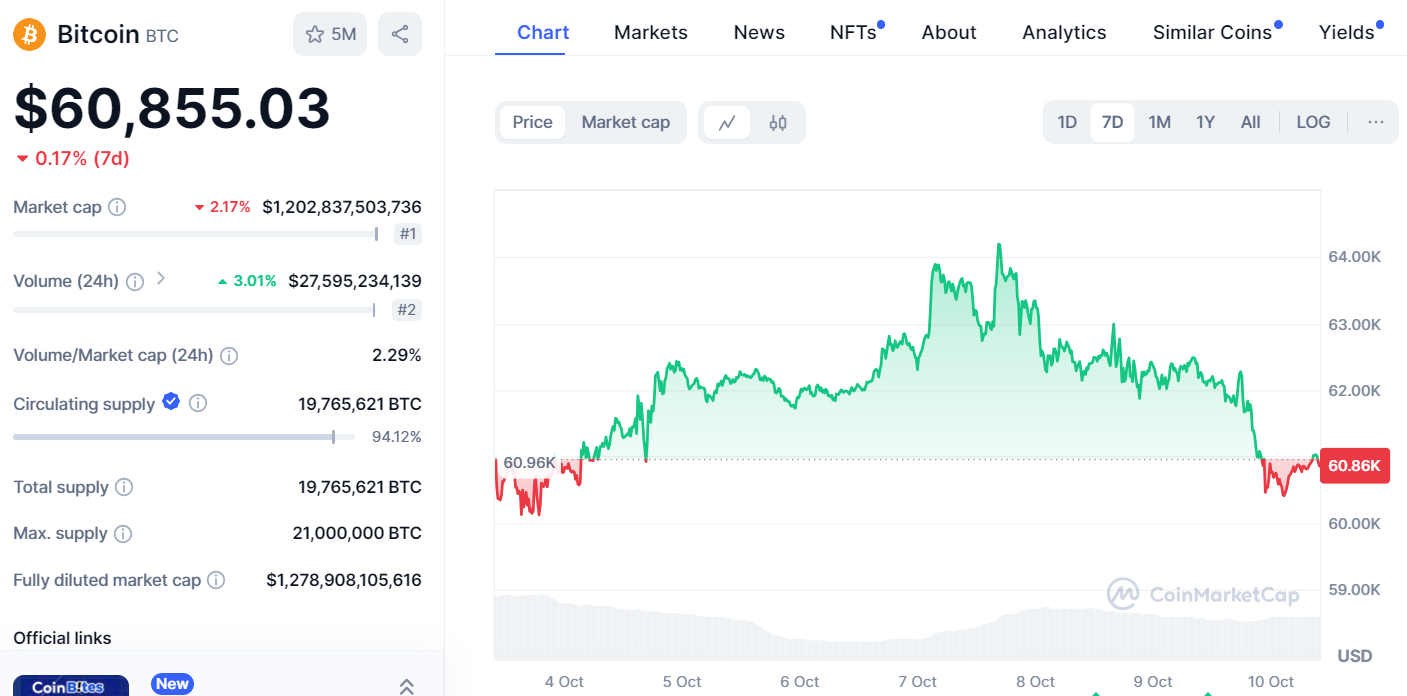Click the volume value $27,595,234,139
1407x696 pixels.
tap(355, 281)
